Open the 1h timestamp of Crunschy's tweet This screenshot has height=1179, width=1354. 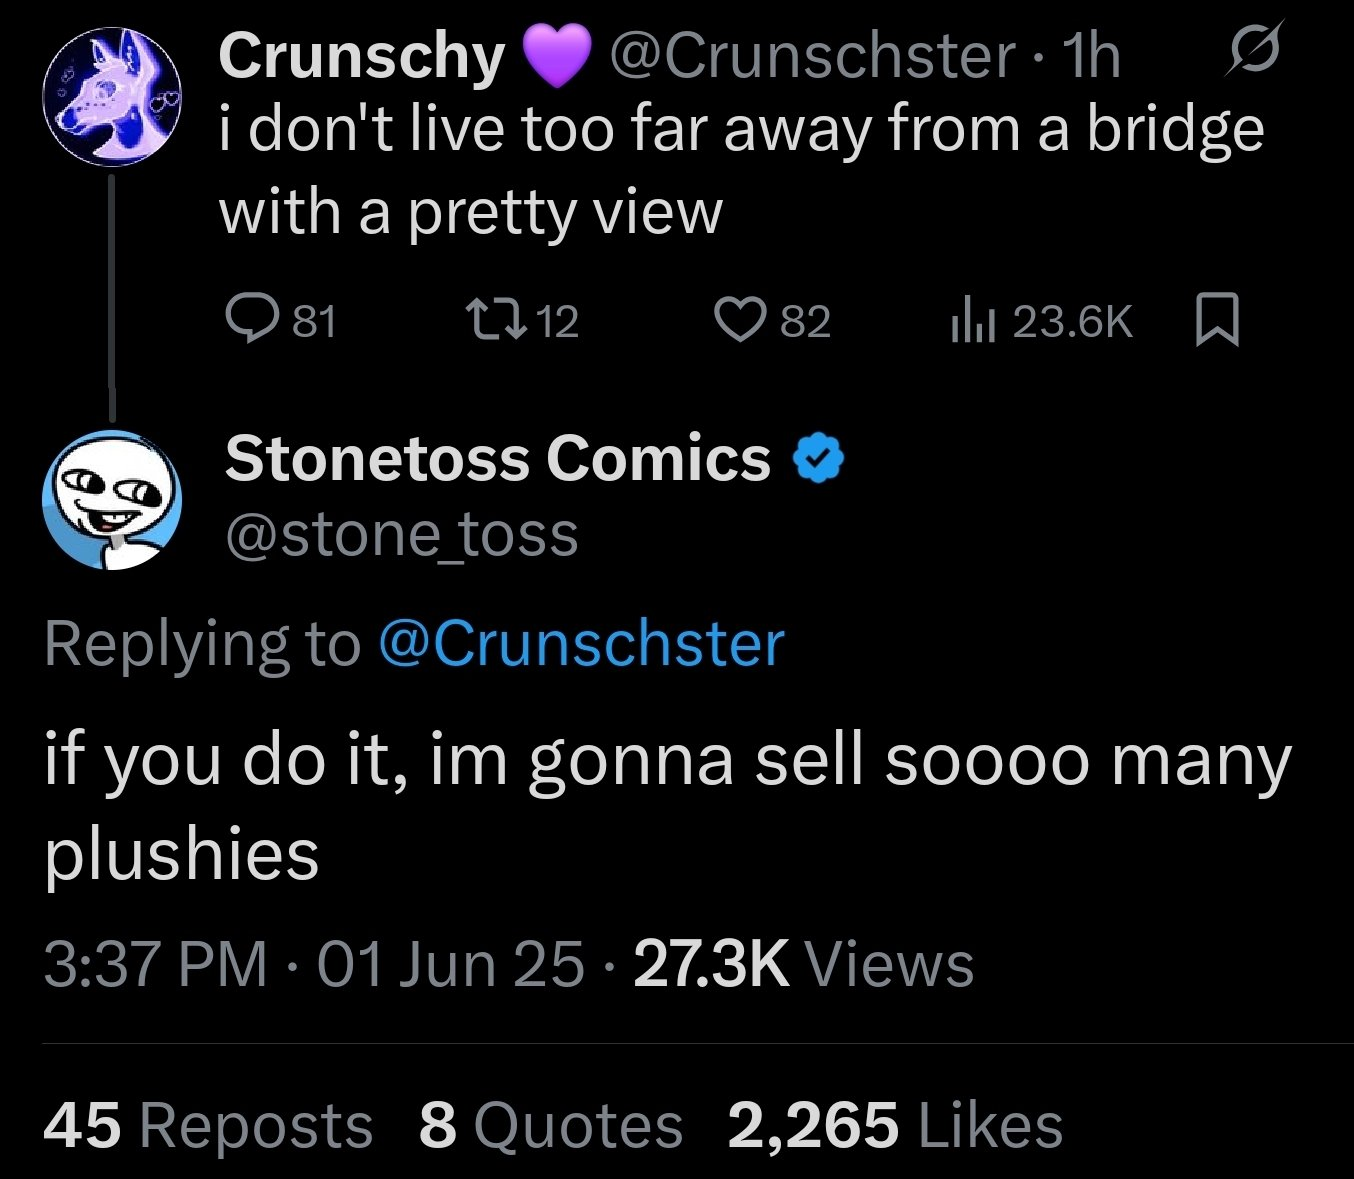click(1092, 55)
